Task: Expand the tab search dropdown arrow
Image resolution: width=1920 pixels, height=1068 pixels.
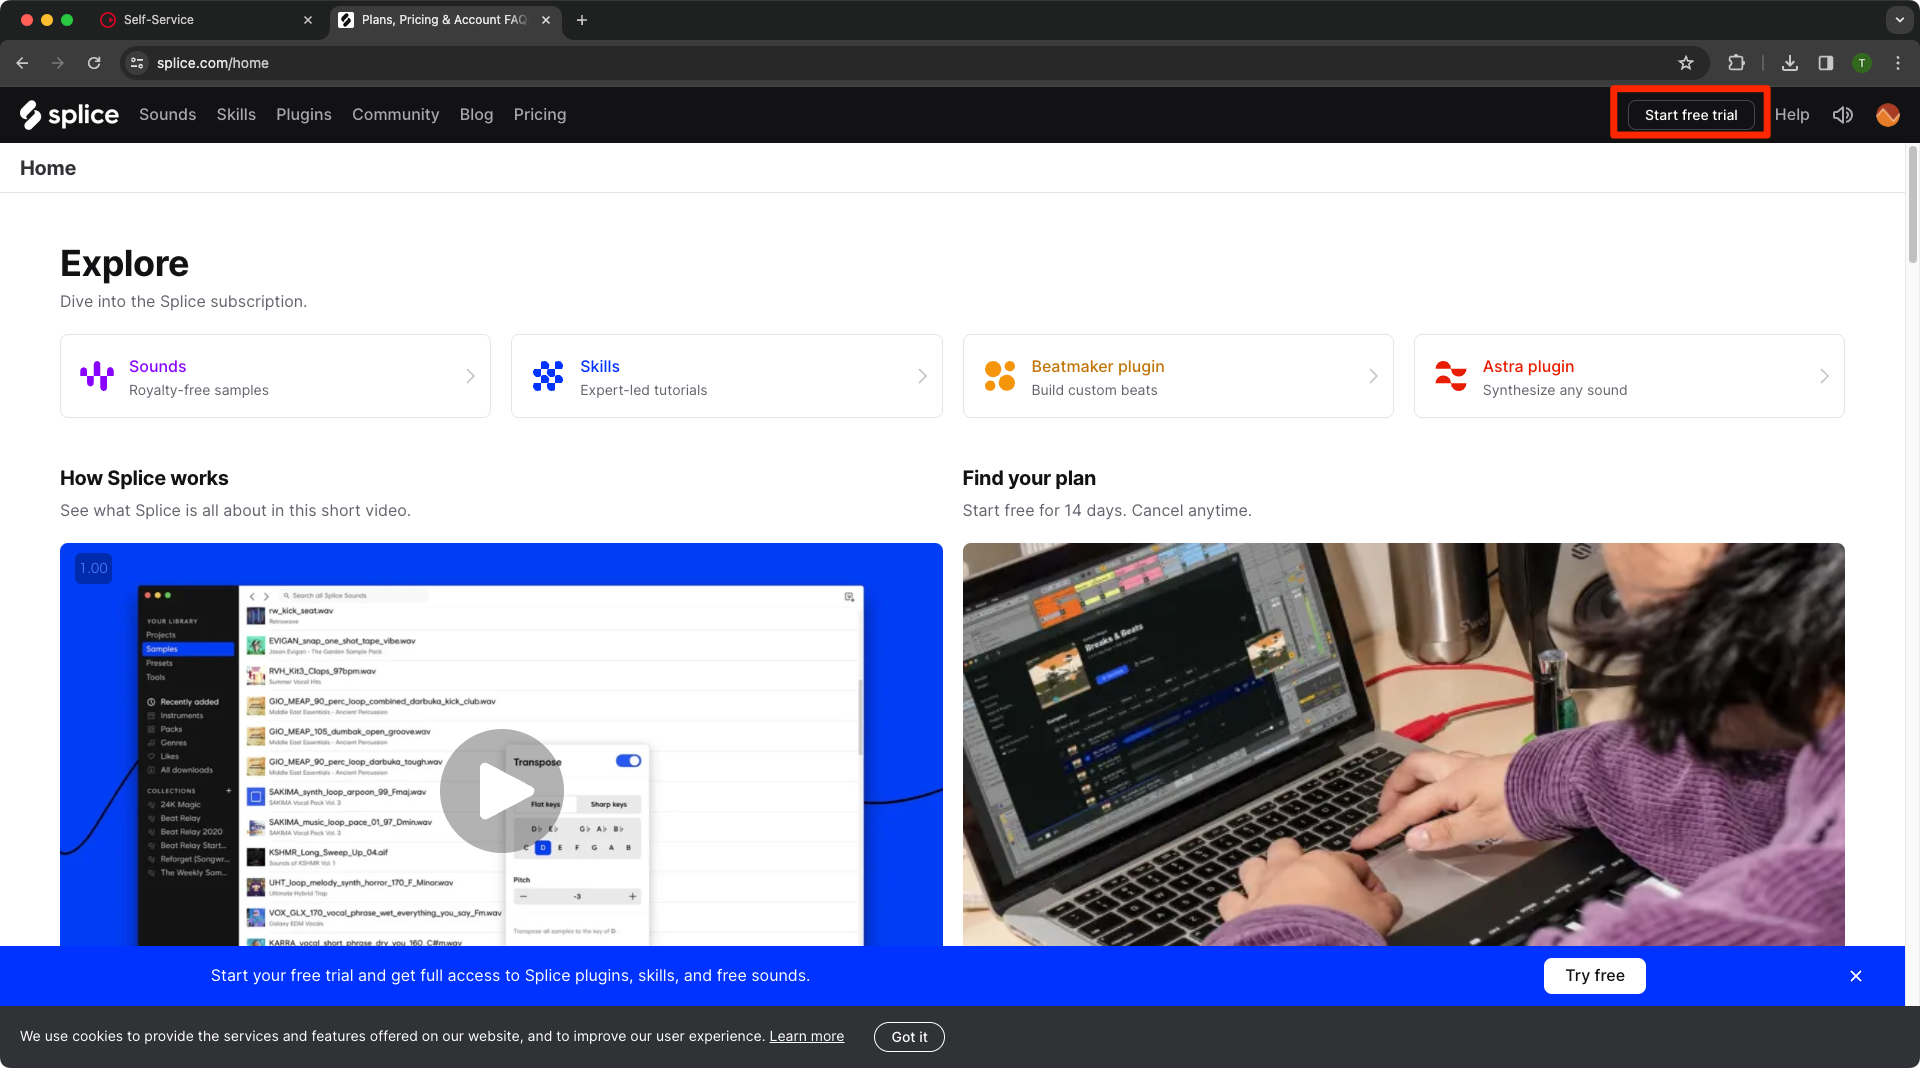Action: (1900, 20)
